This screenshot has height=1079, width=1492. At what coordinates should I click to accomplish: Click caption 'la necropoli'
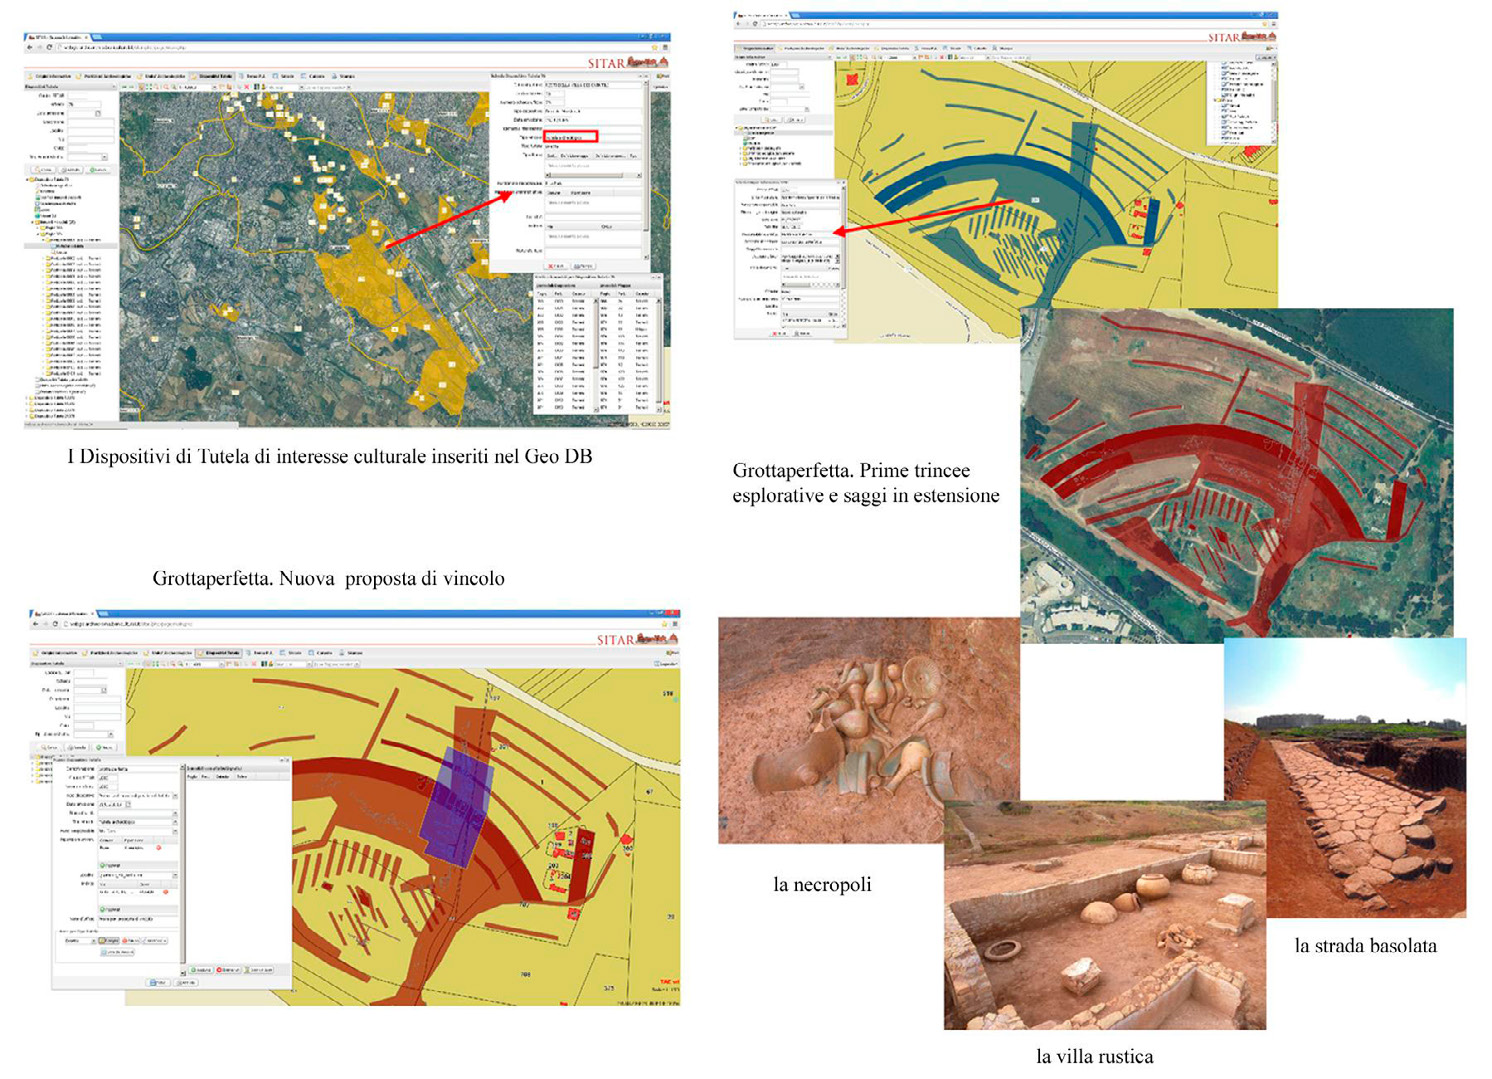coord(822,884)
